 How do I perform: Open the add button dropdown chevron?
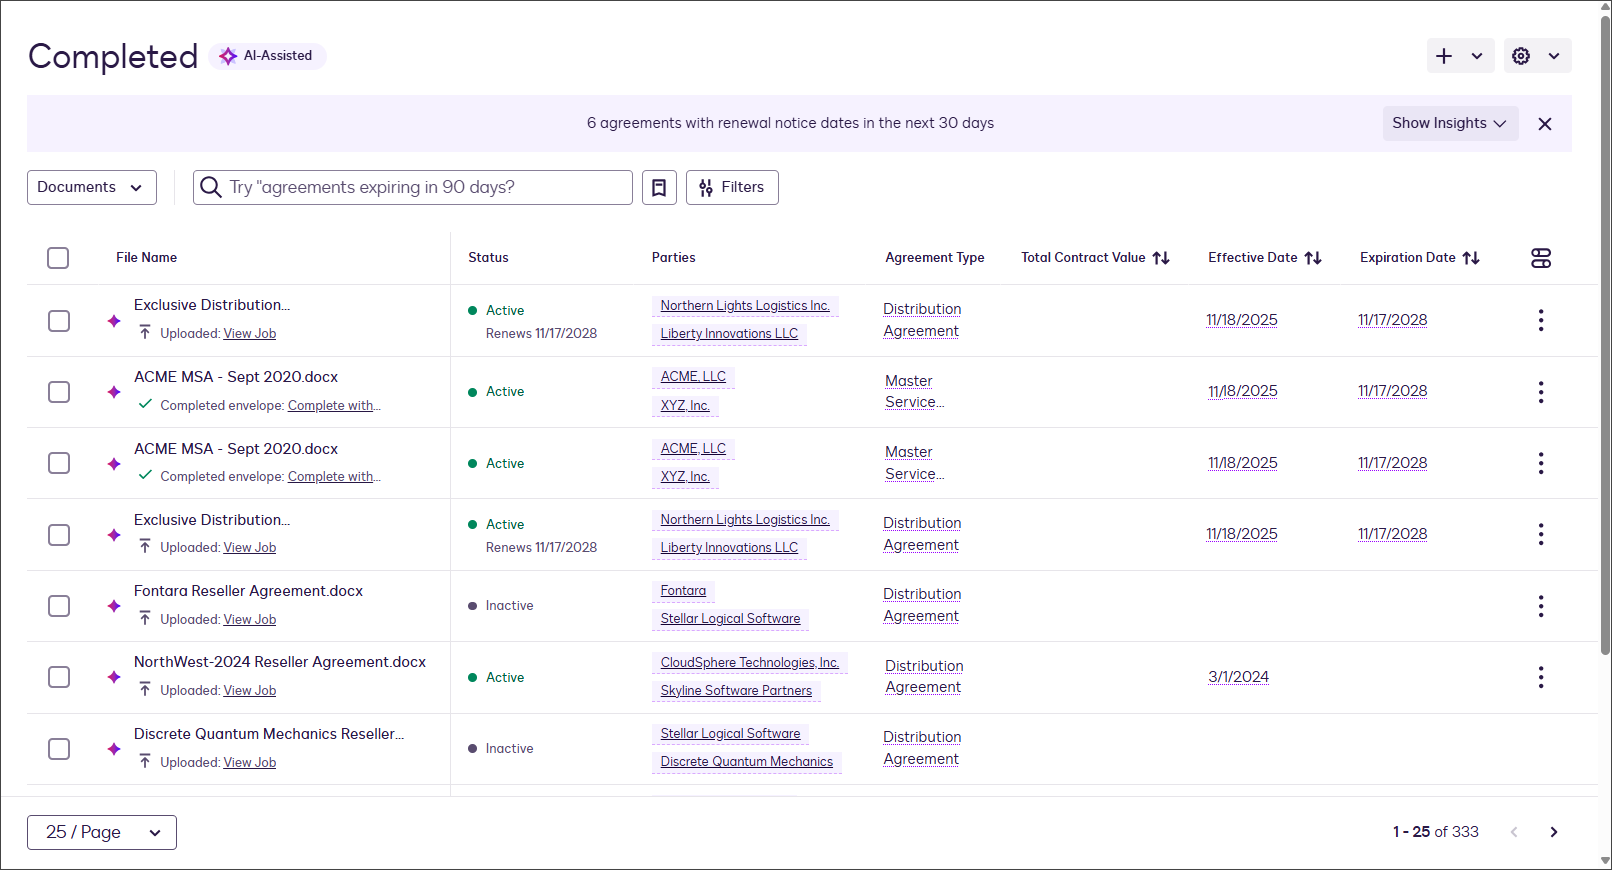(x=1477, y=56)
